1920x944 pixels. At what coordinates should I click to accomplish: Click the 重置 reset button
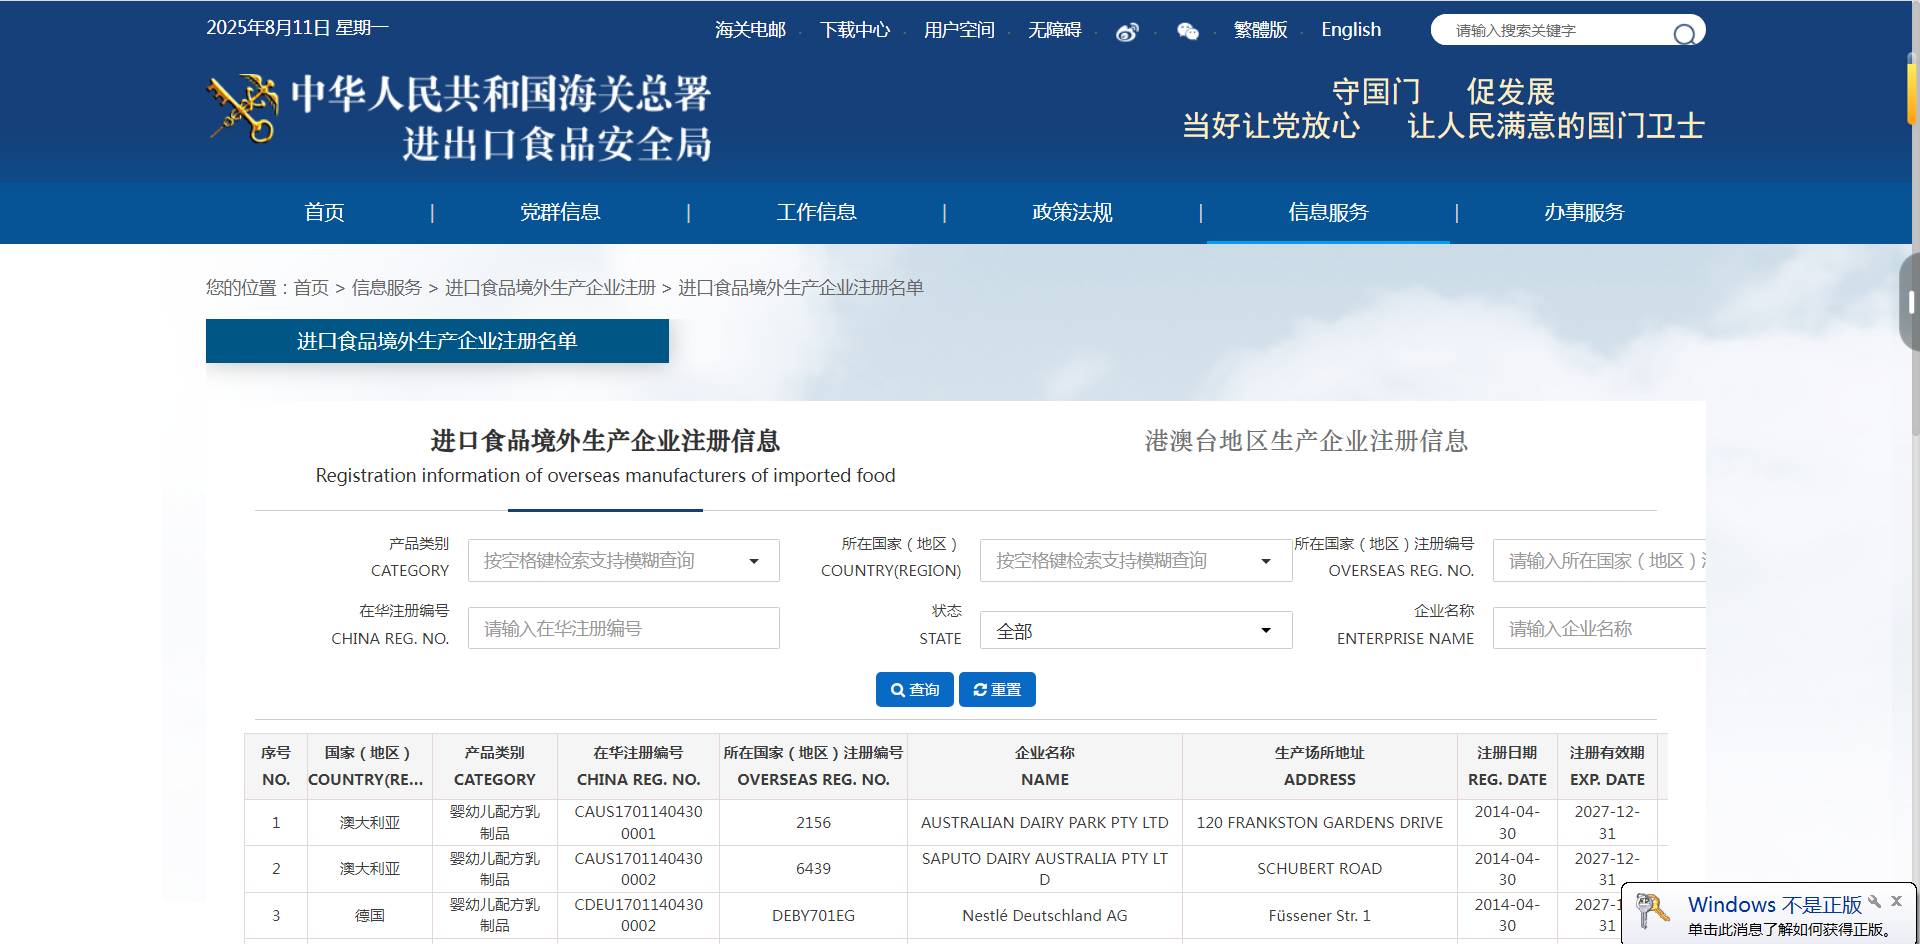[997, 690]
